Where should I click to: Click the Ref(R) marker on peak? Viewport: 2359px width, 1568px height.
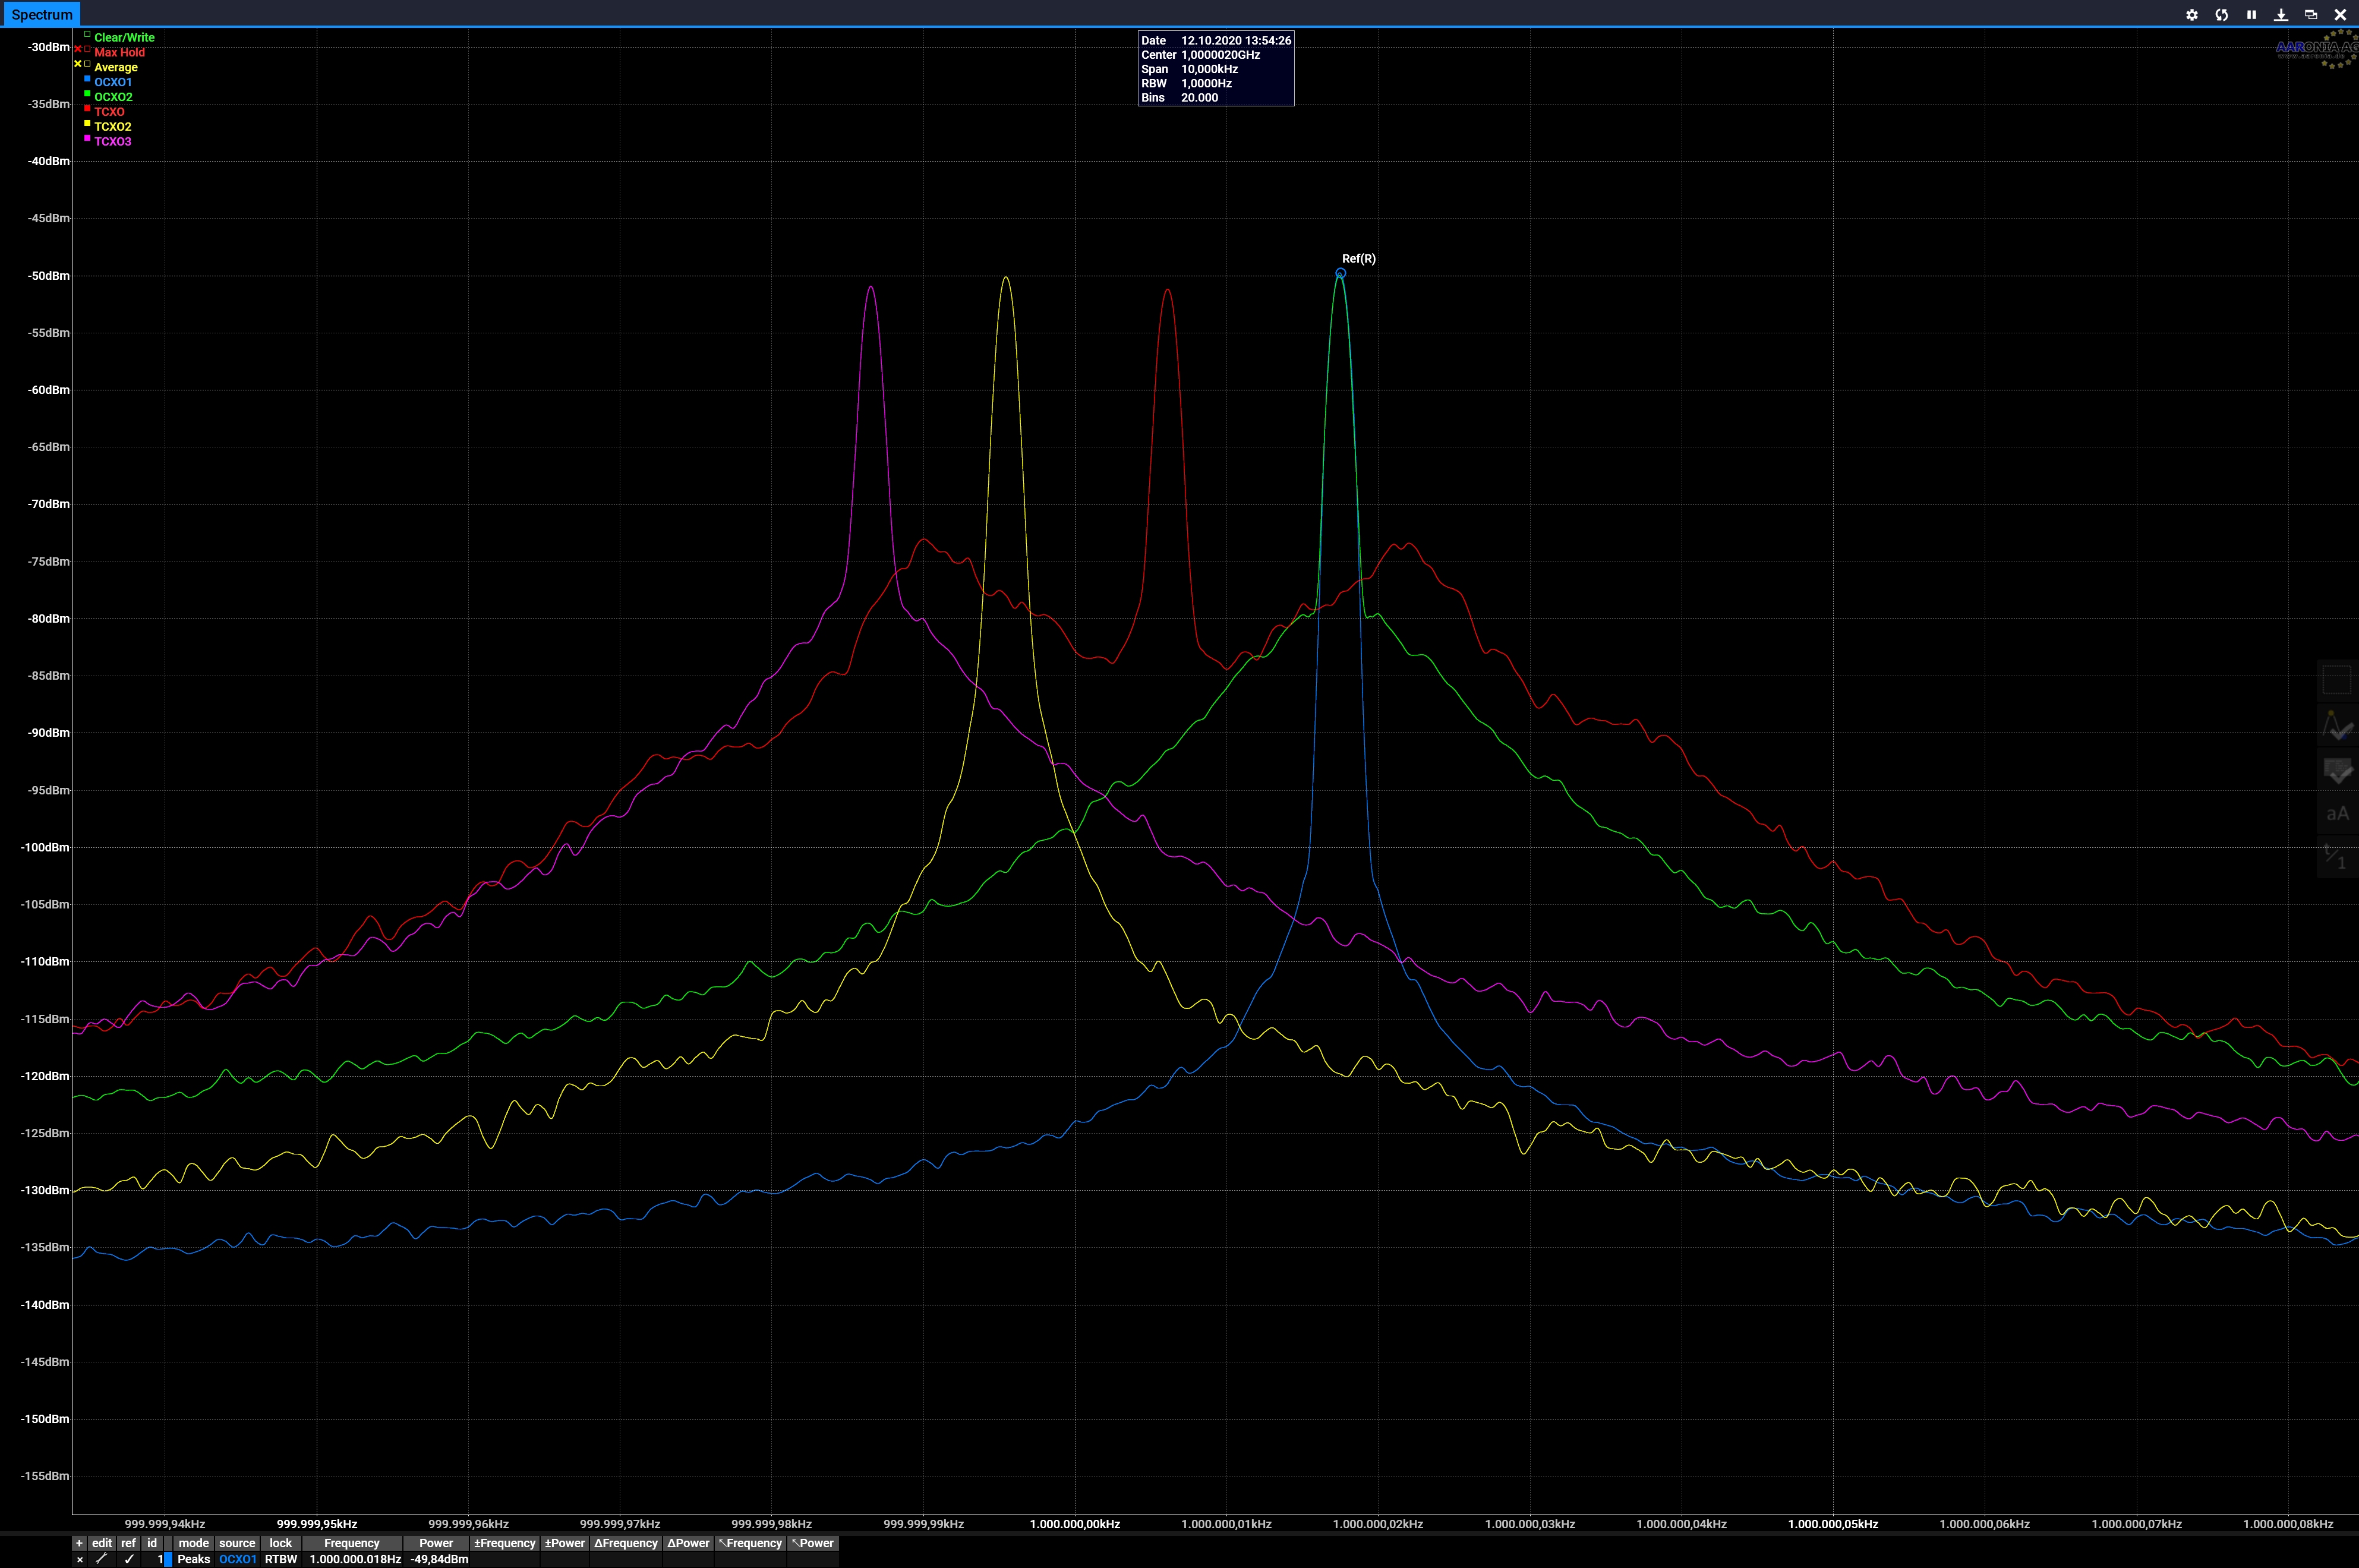click(1341, 273)
